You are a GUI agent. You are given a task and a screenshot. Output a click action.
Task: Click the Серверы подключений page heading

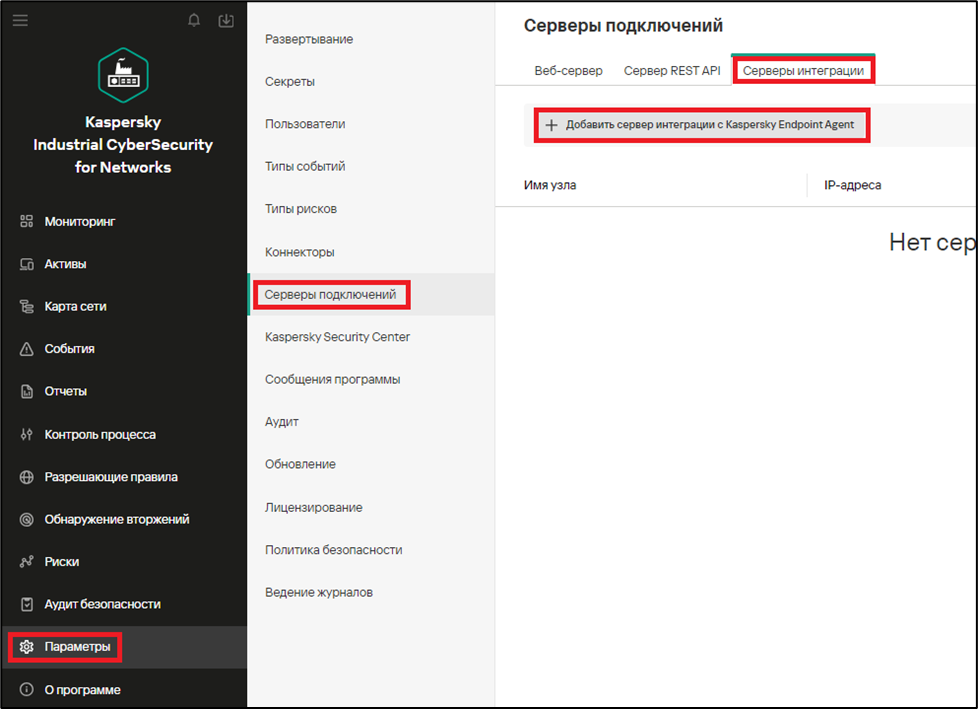point(623,26)
